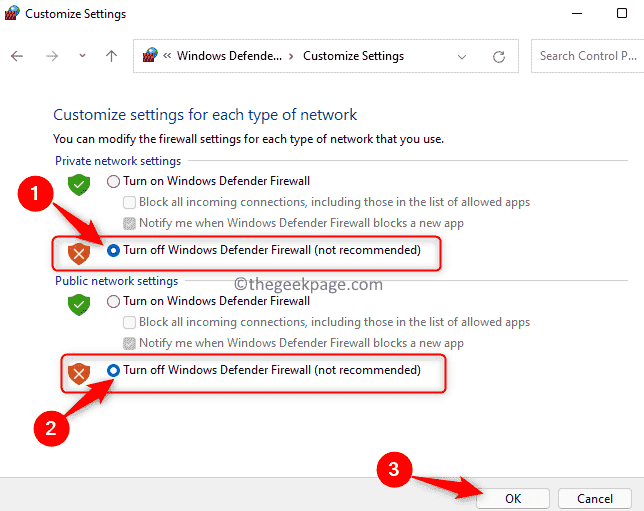The width and height of the screenshot is (644, 511).
Task: Click the breadcrumb double-chevron in address bar
Action: coord(168,56)
